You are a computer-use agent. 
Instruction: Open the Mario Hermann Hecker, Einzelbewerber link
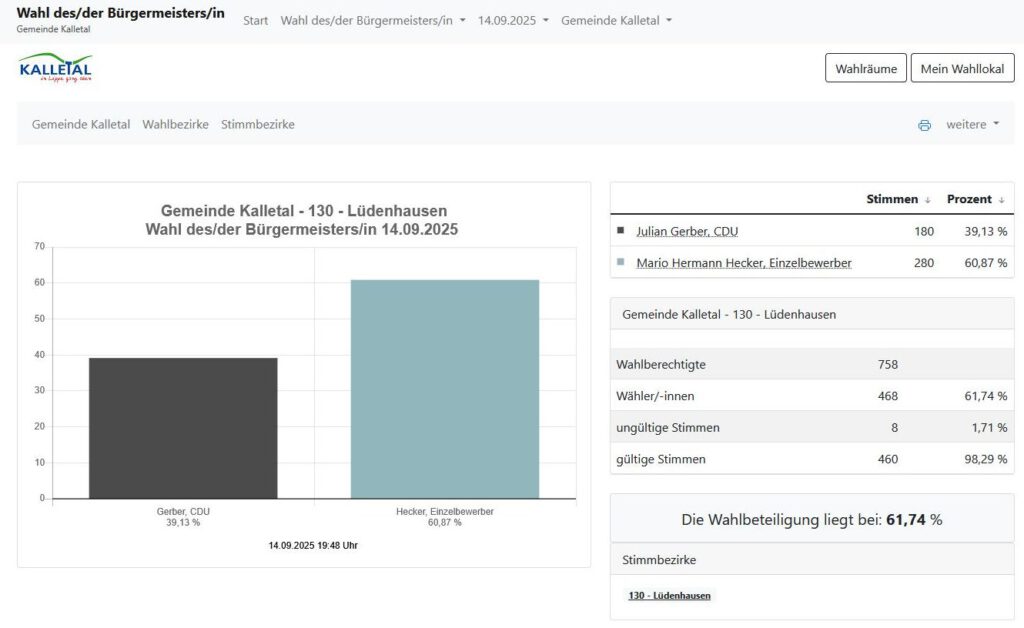pyautogui.click(x=744, y=262)
